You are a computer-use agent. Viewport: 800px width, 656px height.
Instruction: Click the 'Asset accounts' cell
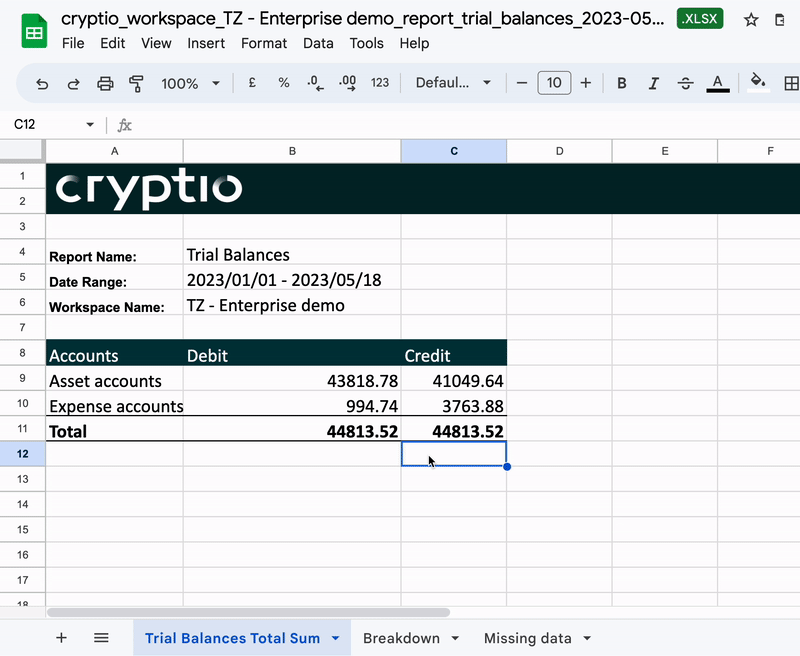(114, 379)
